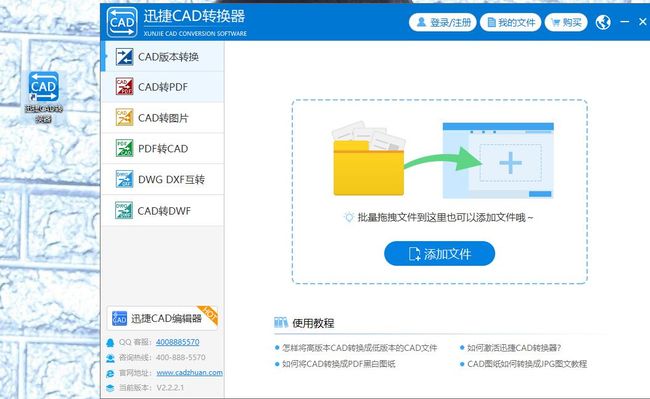Switch to CAD转图片 mode
This screenshot has width=650, height=399.
click(162, 118)
